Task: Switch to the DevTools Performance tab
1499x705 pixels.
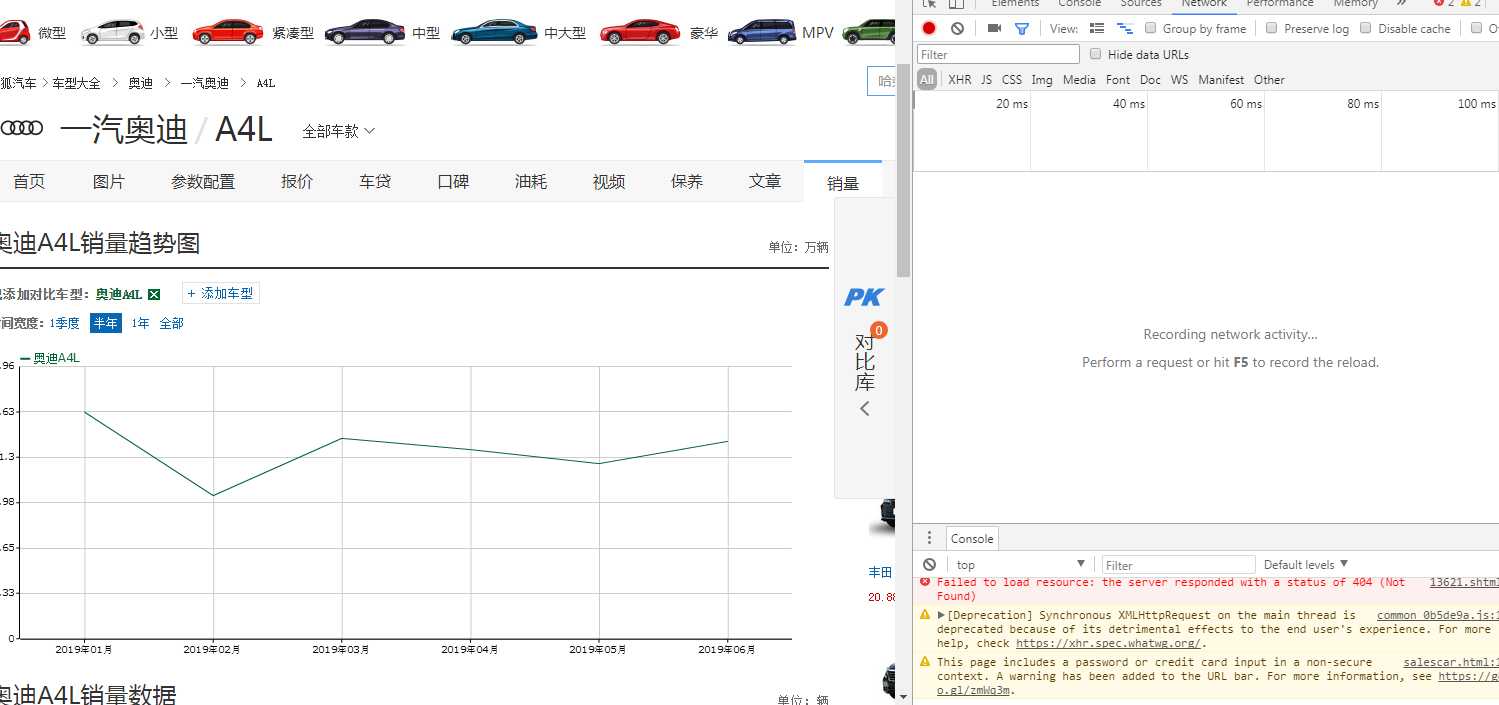Action: [x=1280, y=4]
